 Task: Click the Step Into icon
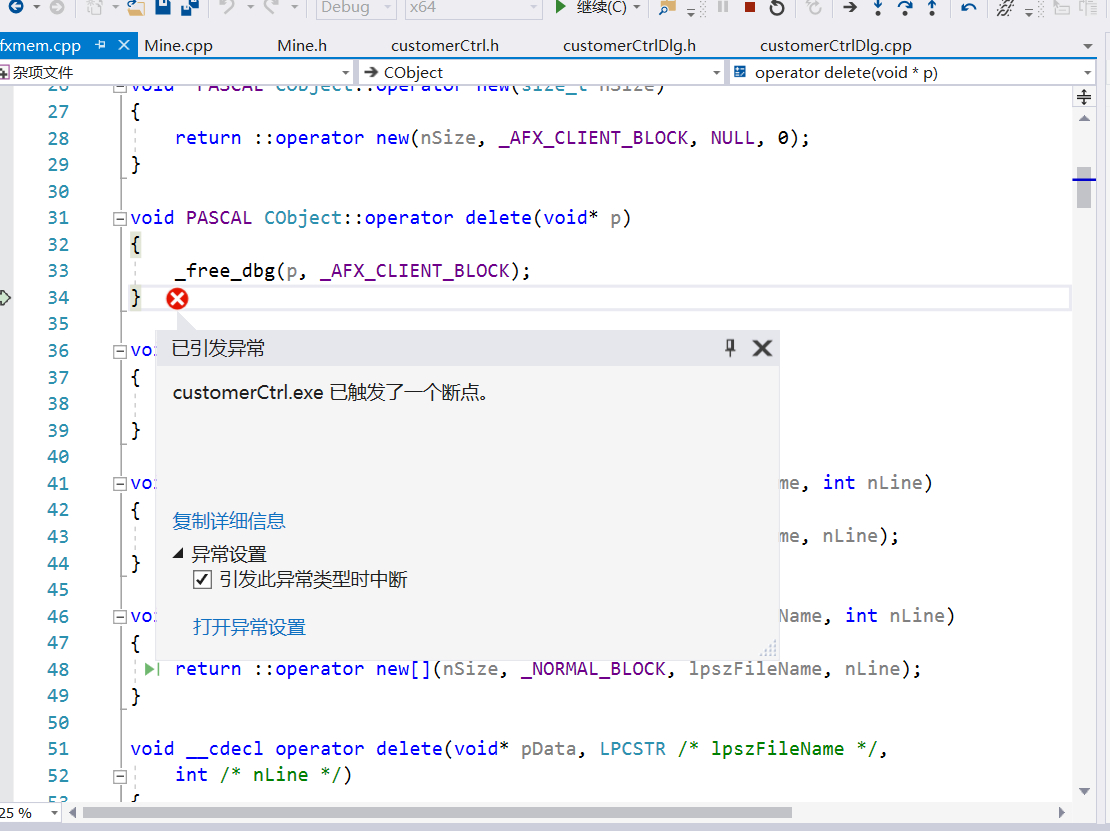click(878, 8)
